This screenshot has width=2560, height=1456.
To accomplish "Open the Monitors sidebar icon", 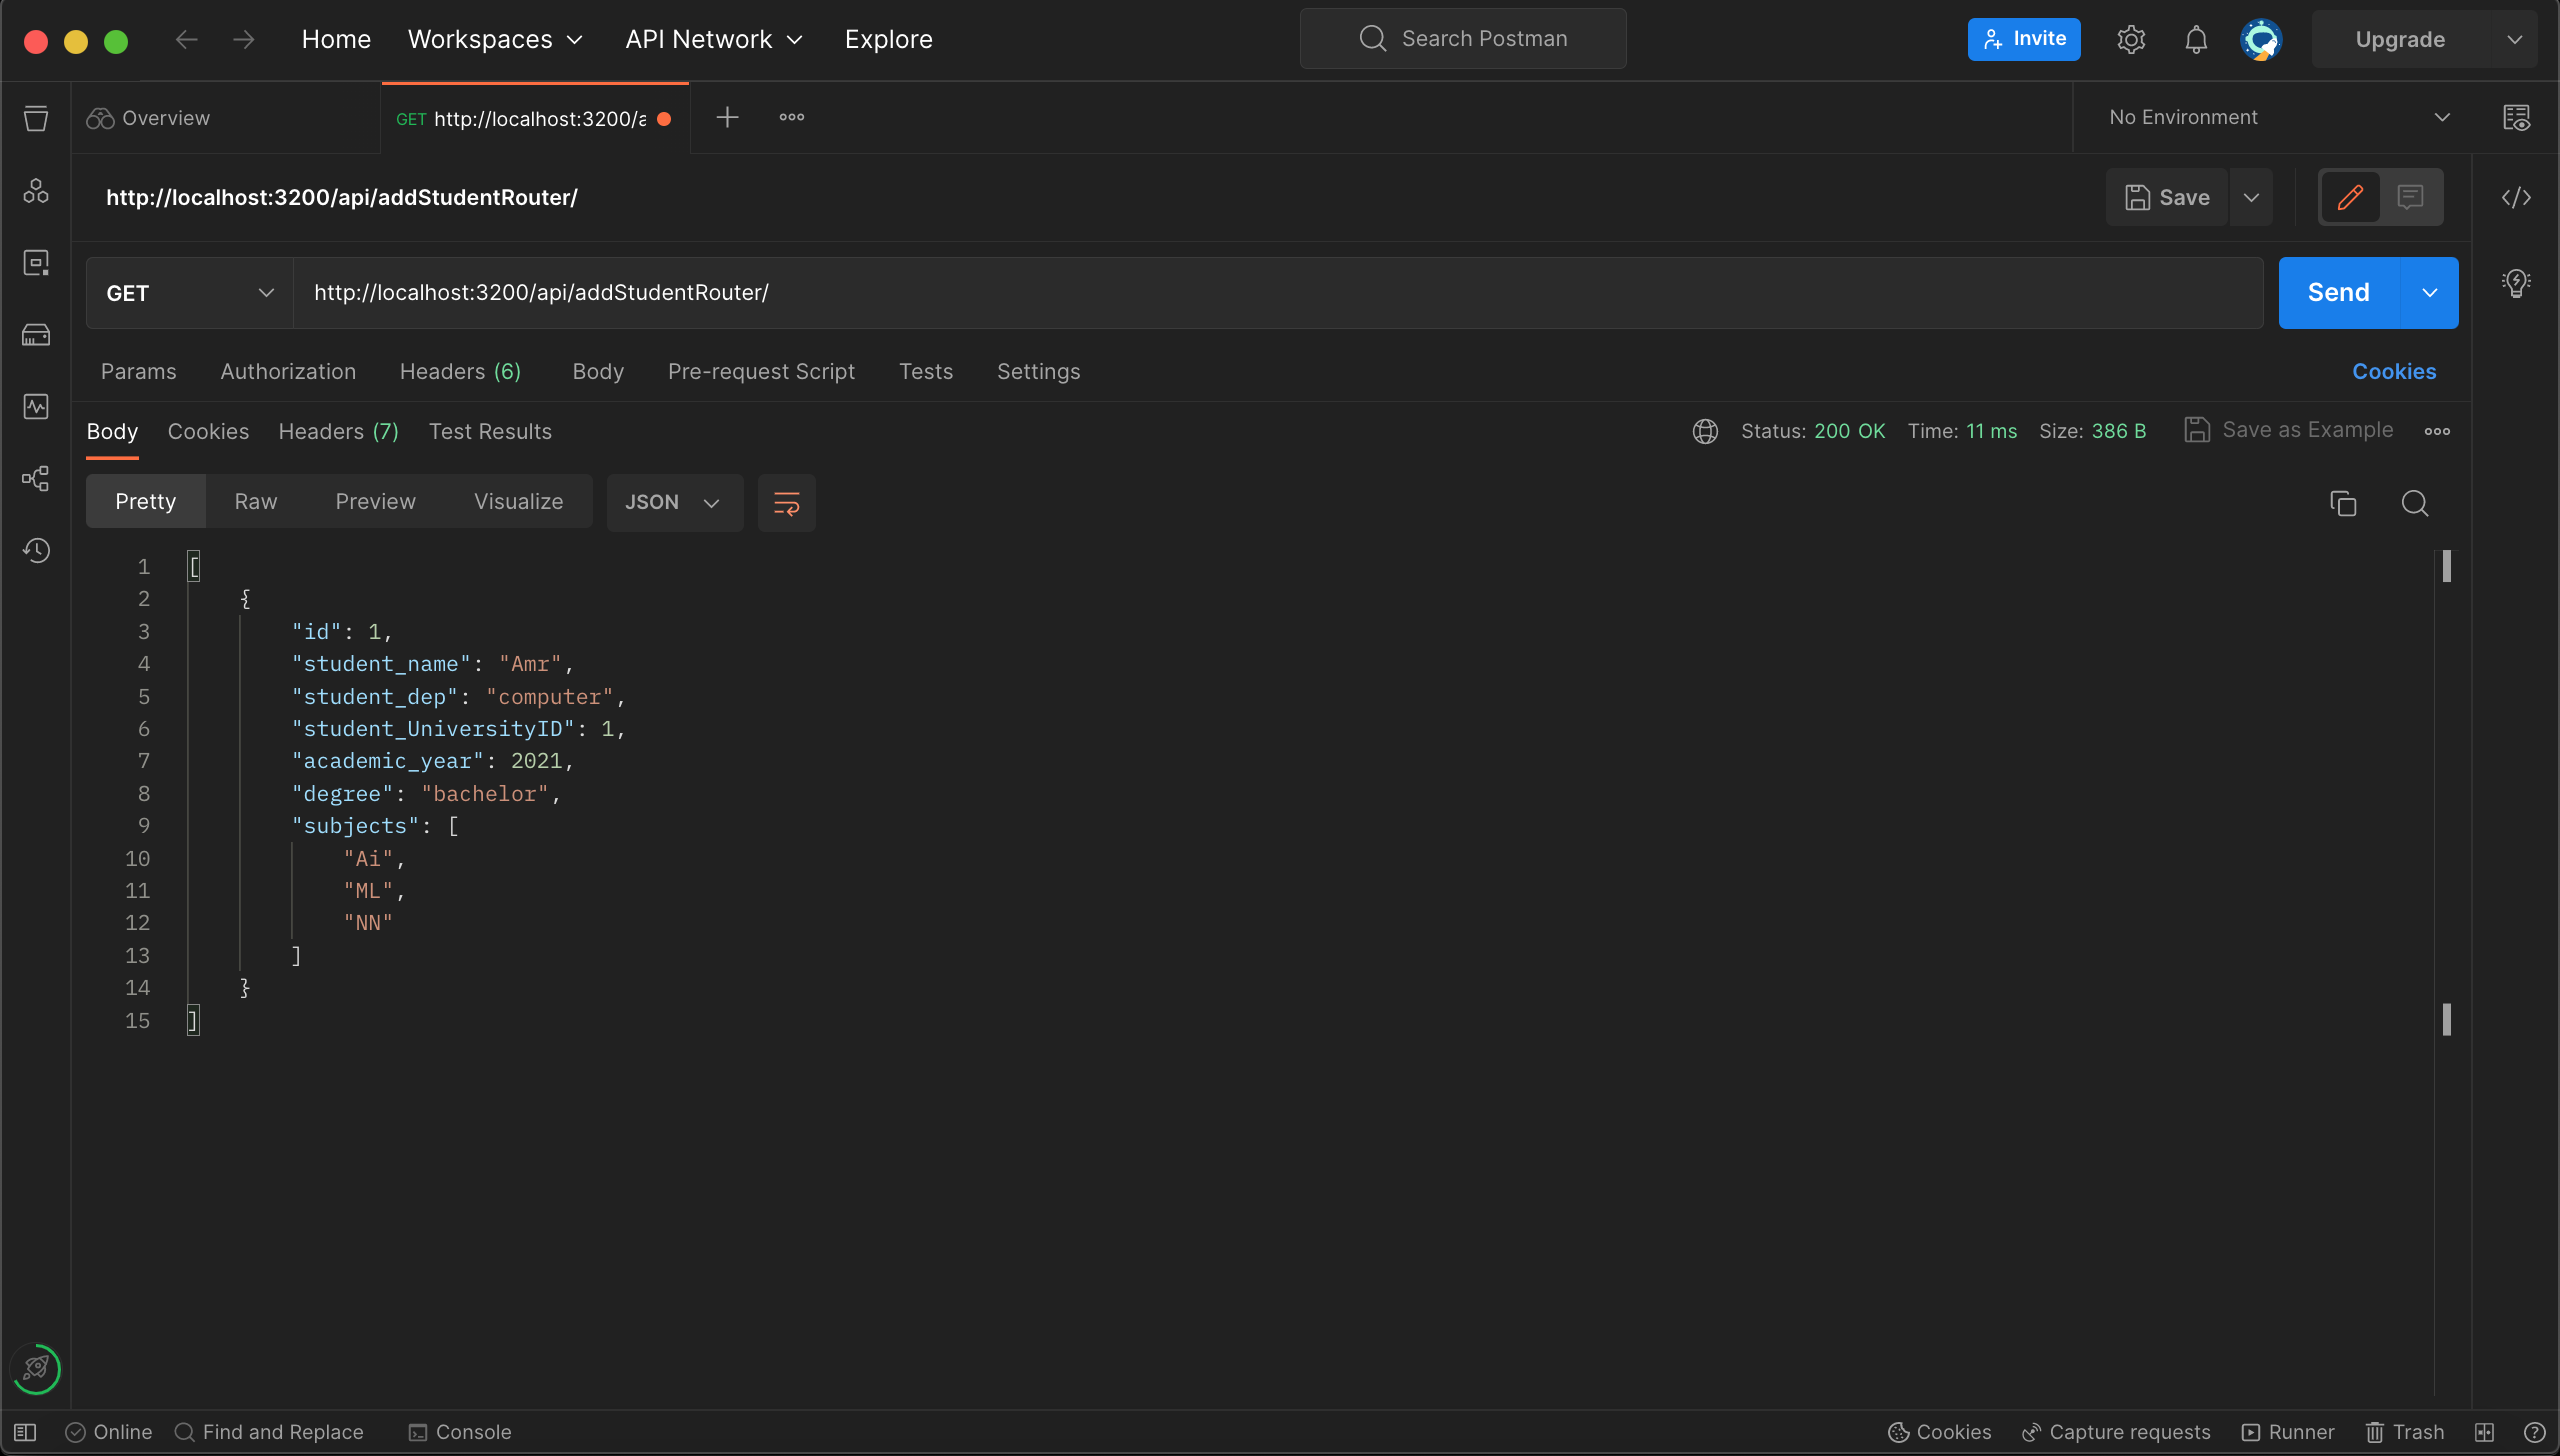I will [x=36, y=407].
